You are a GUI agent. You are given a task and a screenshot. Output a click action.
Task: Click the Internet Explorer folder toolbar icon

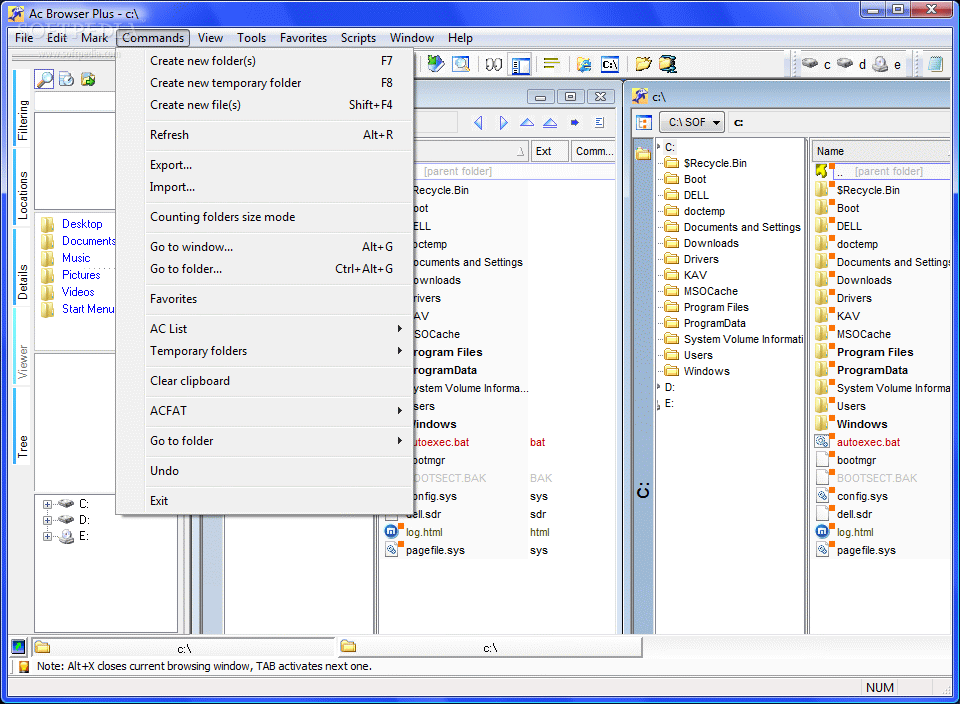point(583,64)
